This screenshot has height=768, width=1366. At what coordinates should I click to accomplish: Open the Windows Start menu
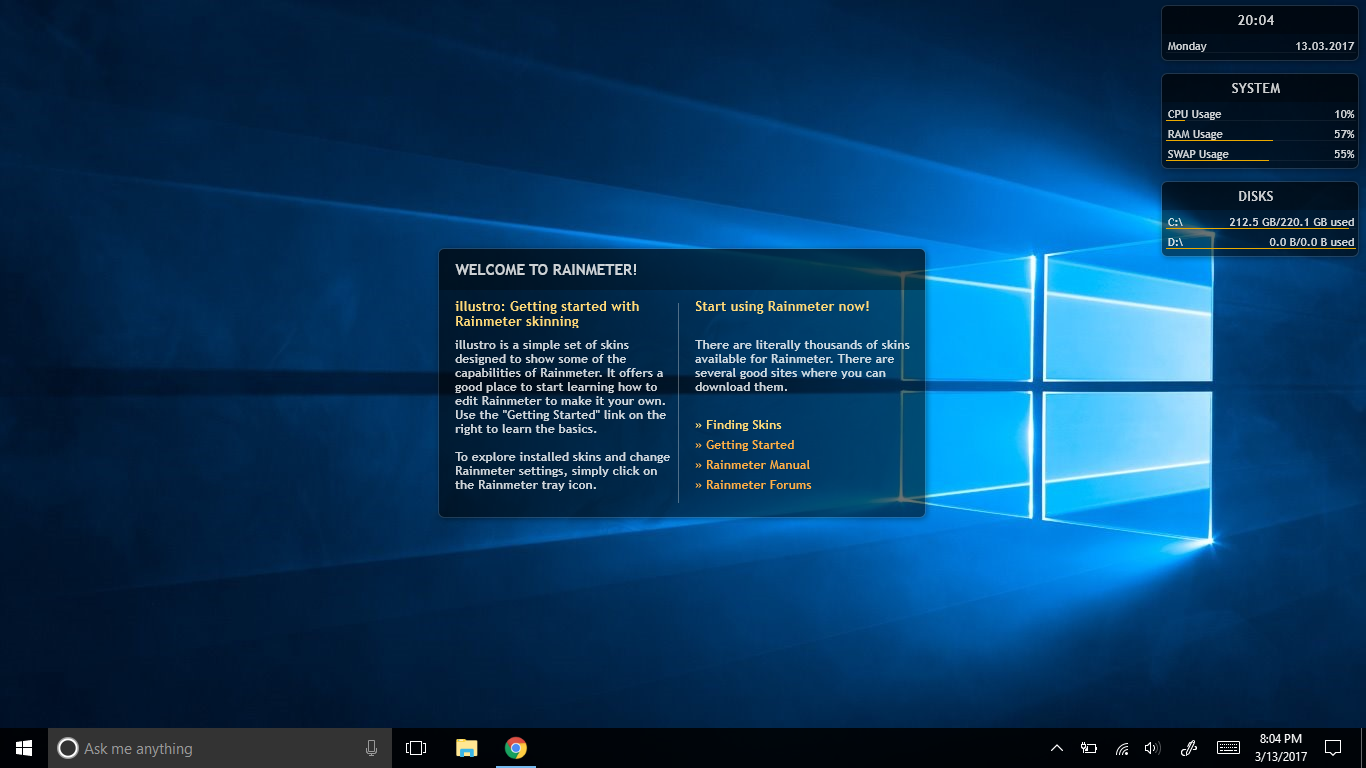(24, 748)
